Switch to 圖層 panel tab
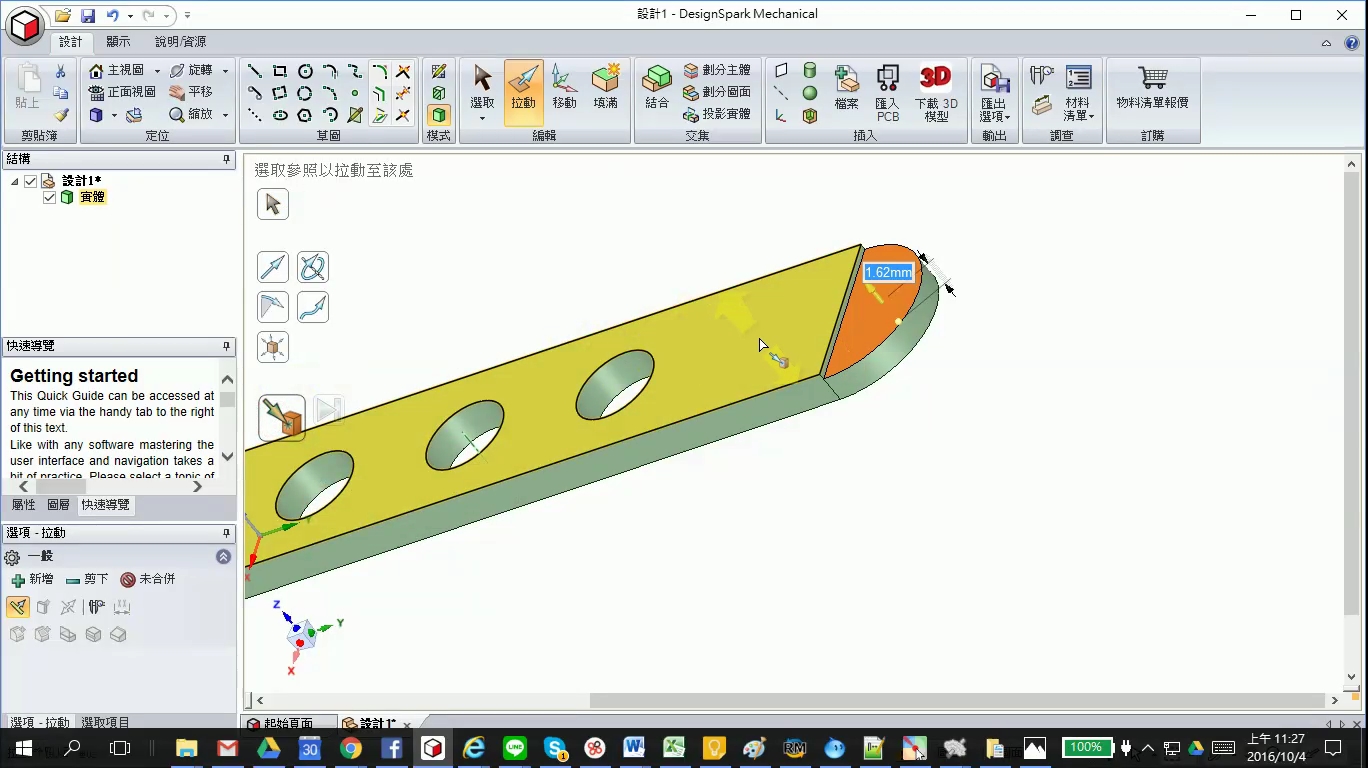The image size is (1368, 768). click(59, 505)
